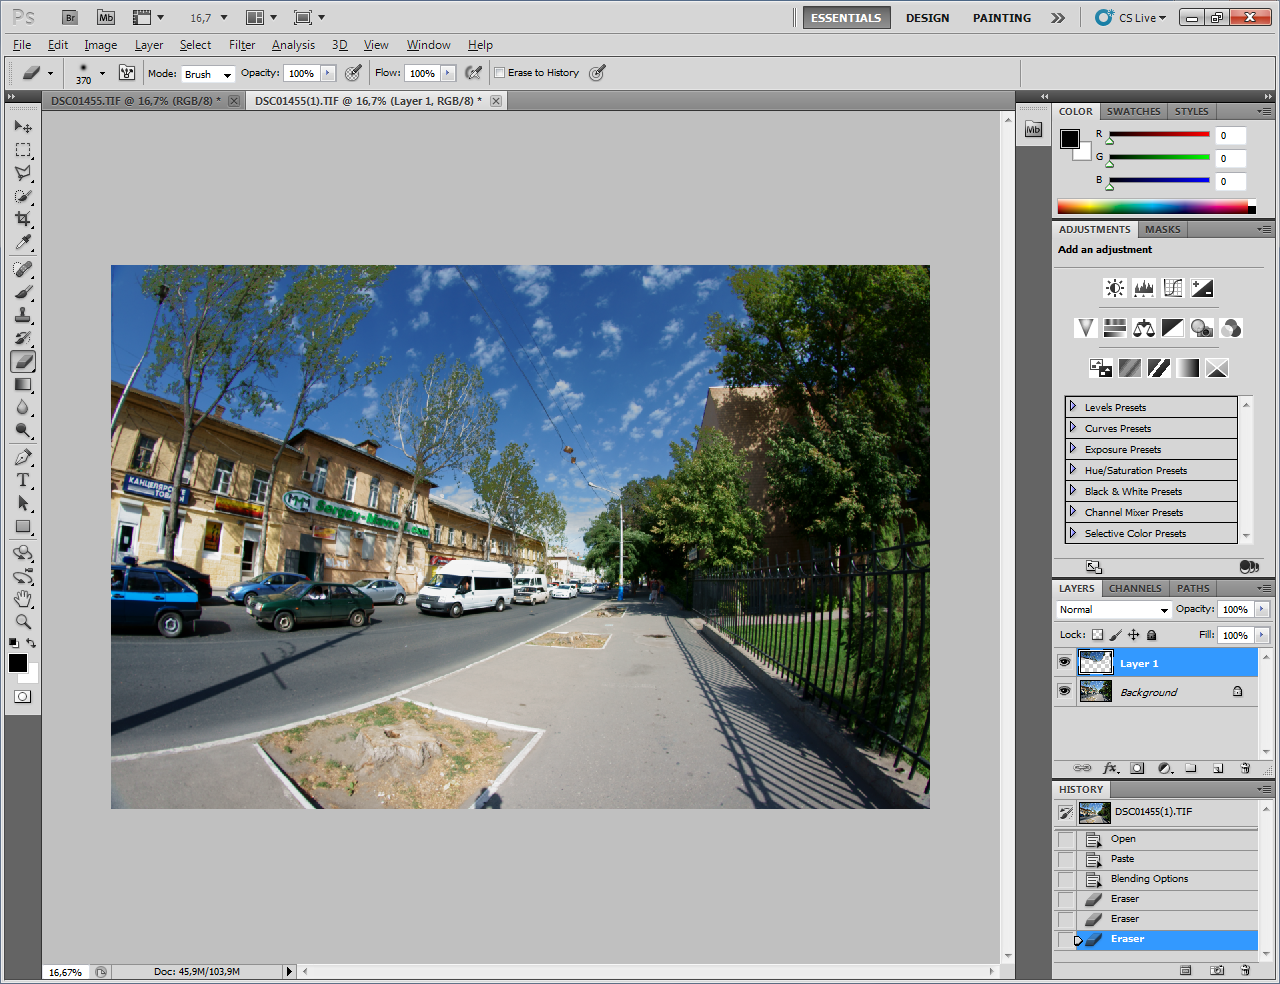Select the Eyedropper tool
Screen dimensions: 1280x984
(x=23, y=243)
